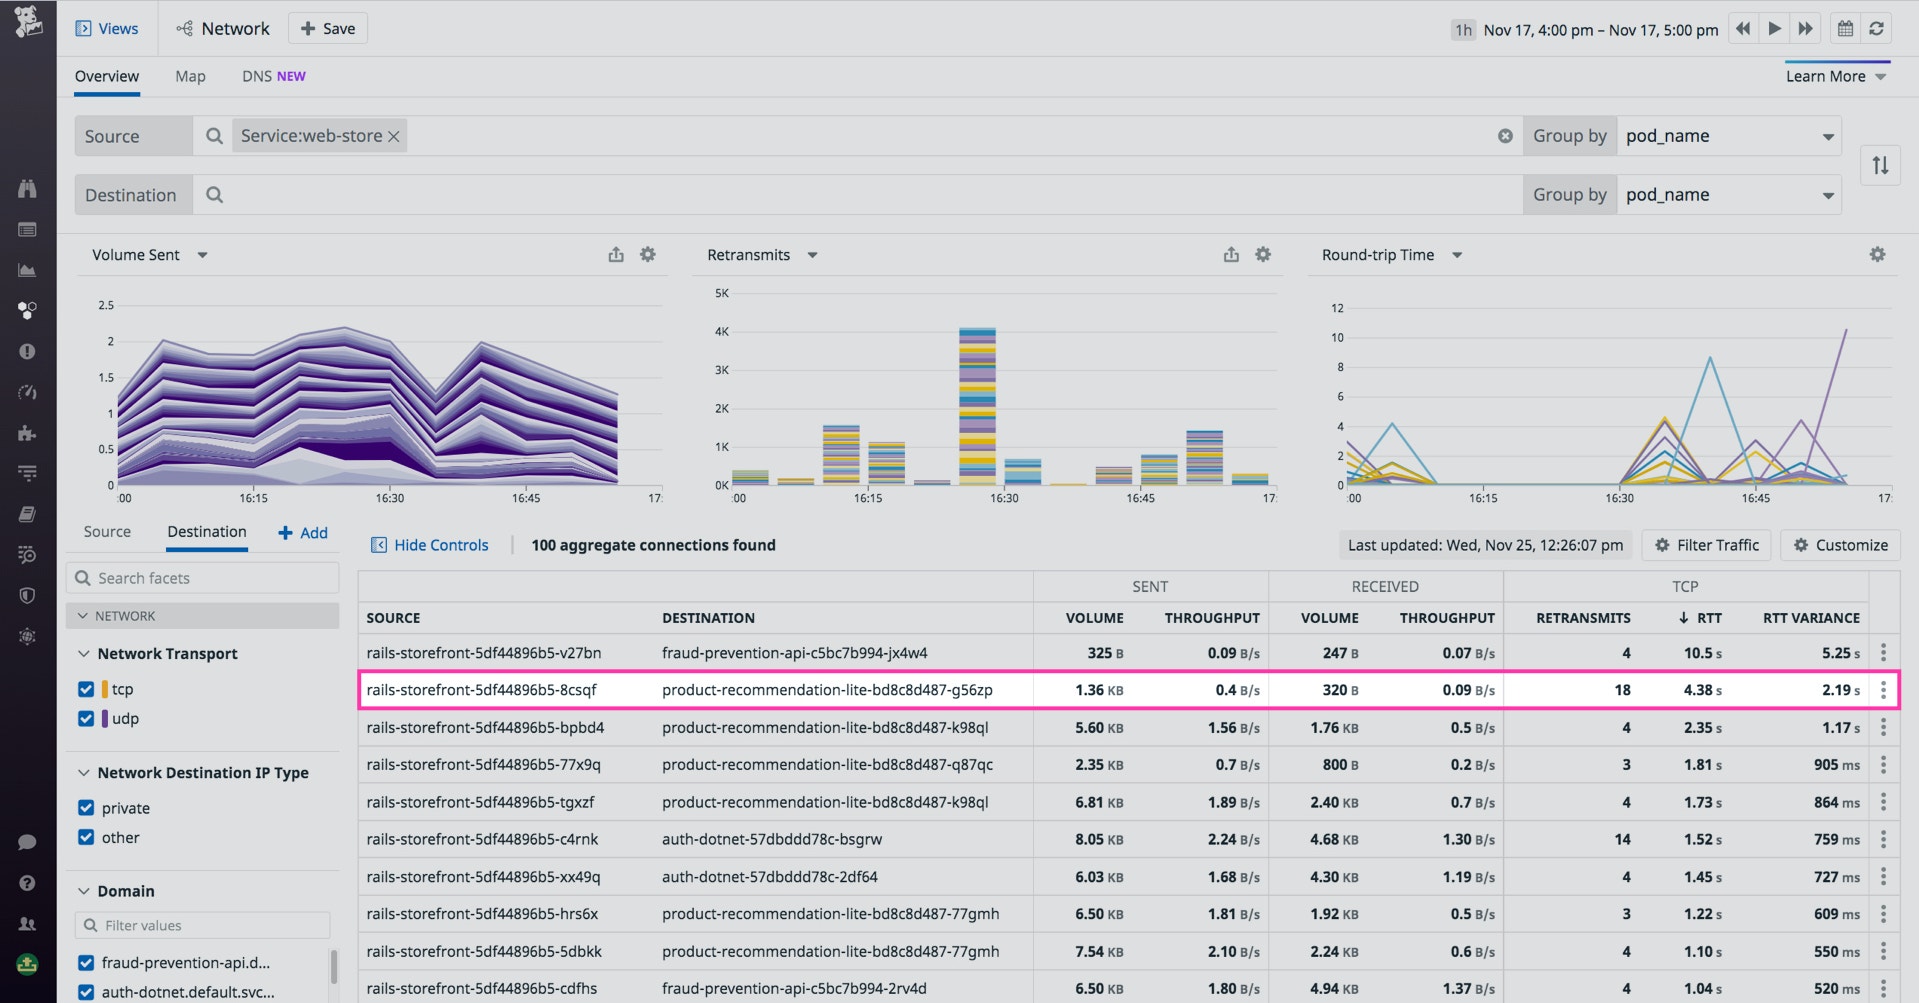The height and width of the screenshot is (1003, 1919).
Task: Open the Notebooks icon in the sidebar
Action: tap(27, 514)
